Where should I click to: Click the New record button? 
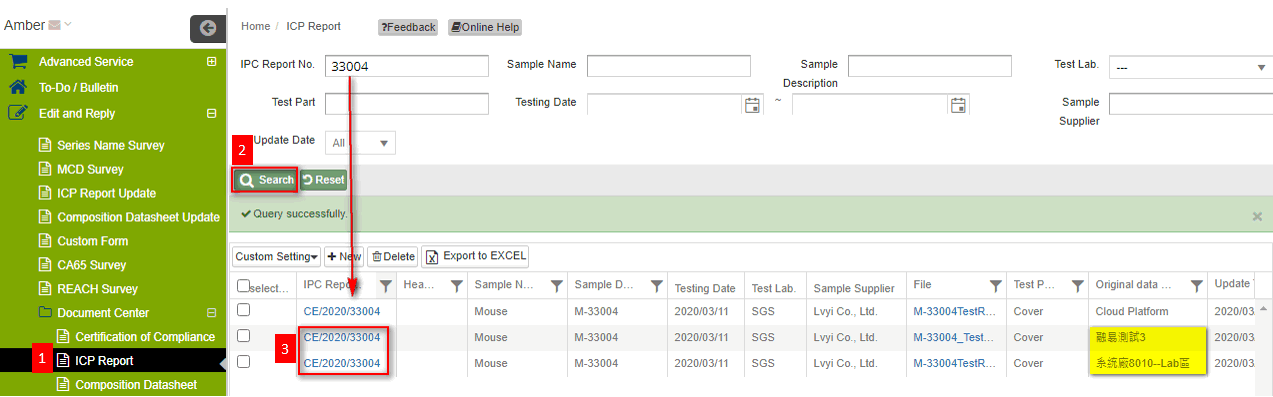344,257
